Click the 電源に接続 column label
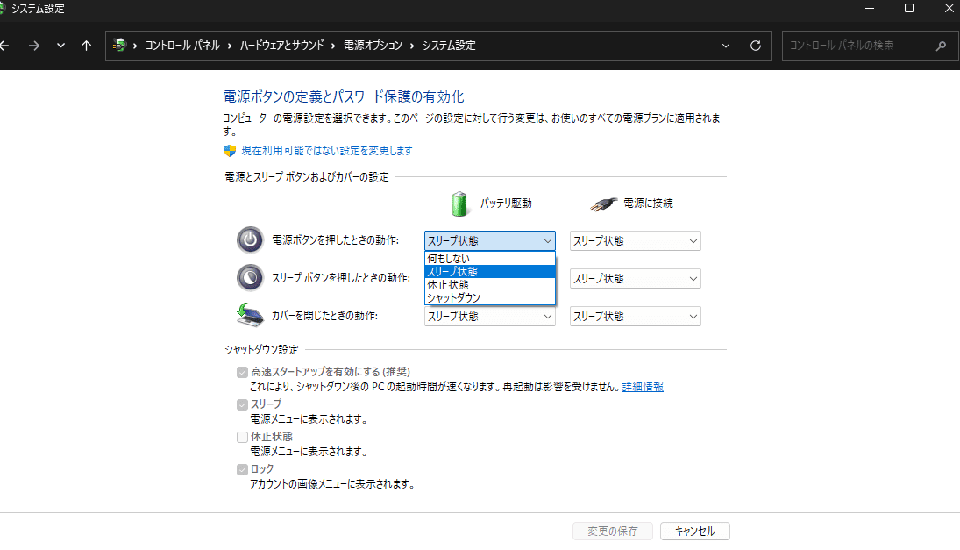 (648, 203)
